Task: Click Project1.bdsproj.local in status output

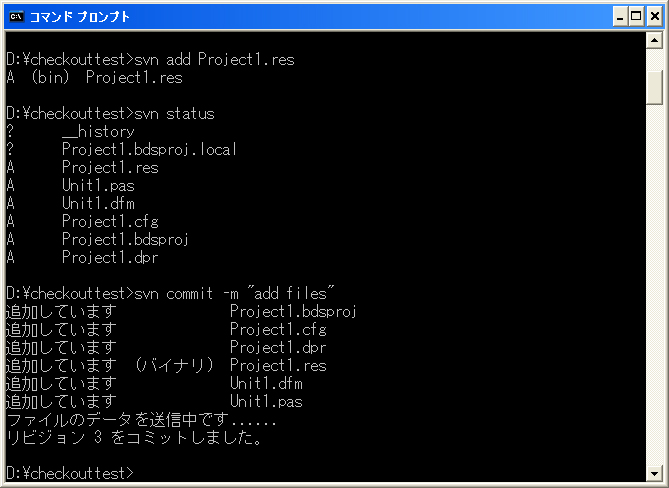Action: (149, 149)
